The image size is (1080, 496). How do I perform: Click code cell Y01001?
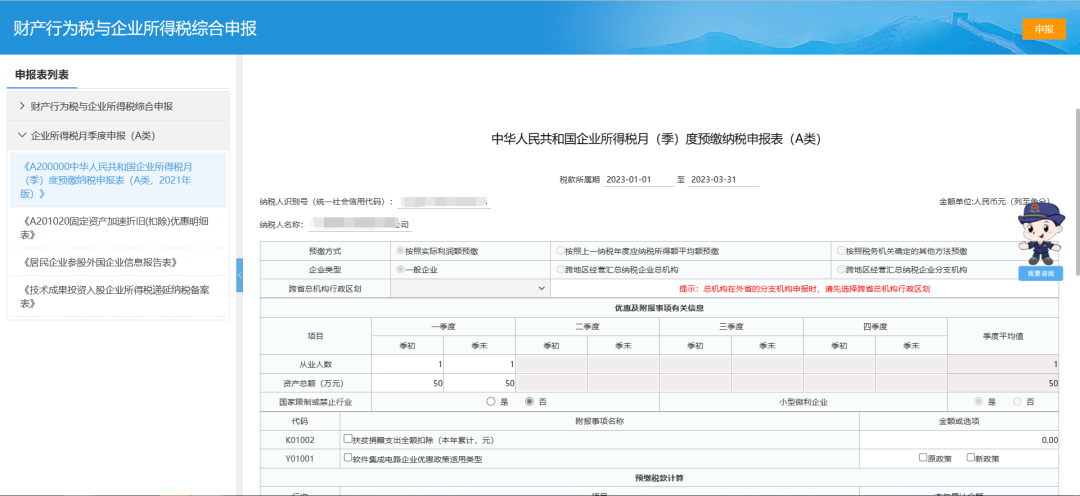tap(300, 458)
